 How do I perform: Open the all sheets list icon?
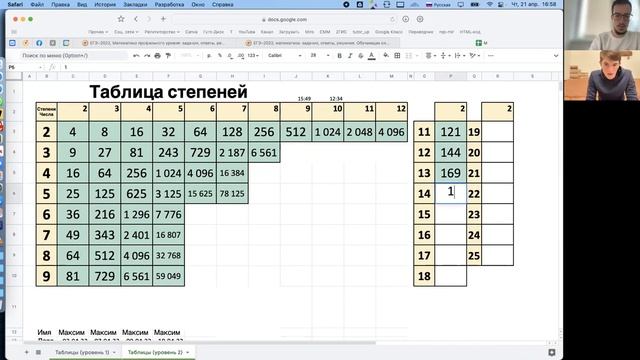pos(38,352)
